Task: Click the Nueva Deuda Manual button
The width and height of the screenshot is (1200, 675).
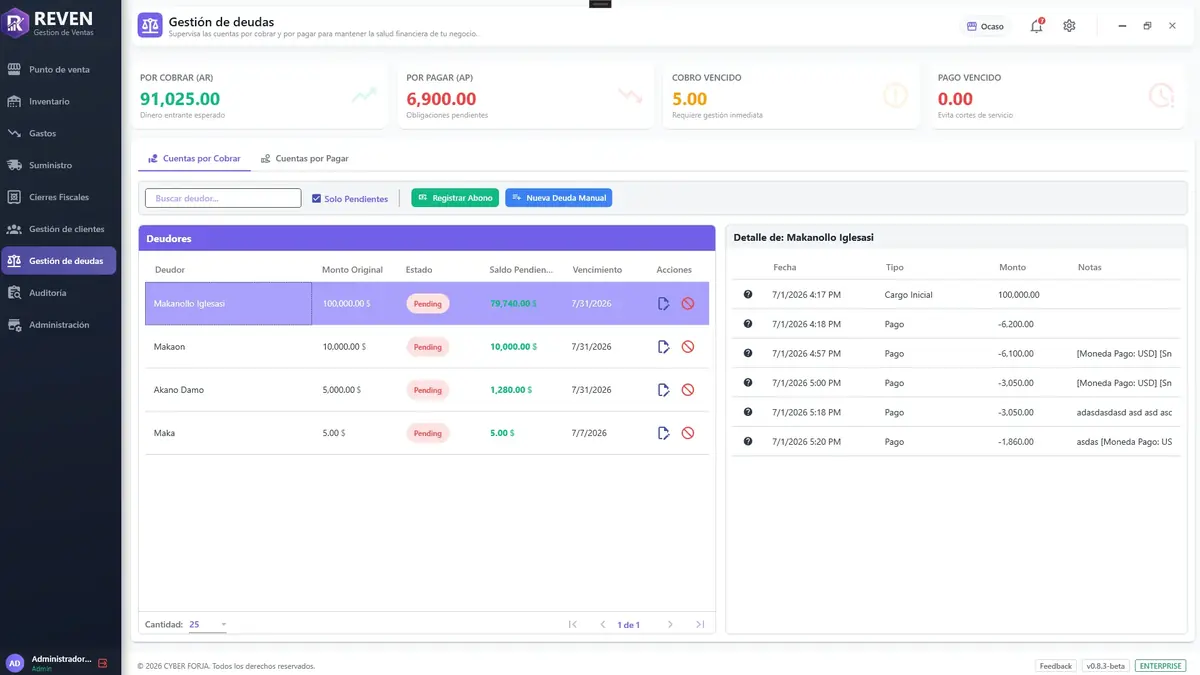Action: coord(558,198)
